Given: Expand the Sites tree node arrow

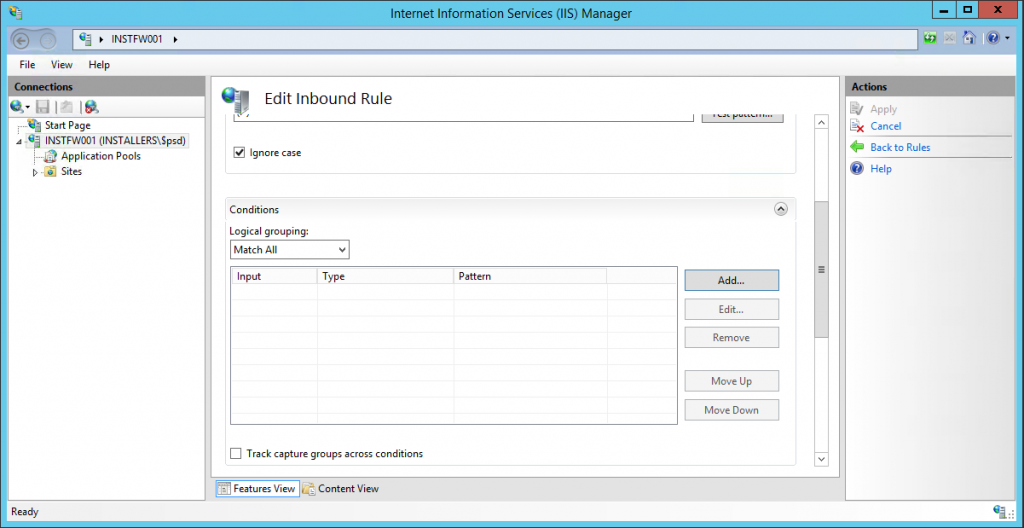Looking at the screenshot, I should pos(35,173).
